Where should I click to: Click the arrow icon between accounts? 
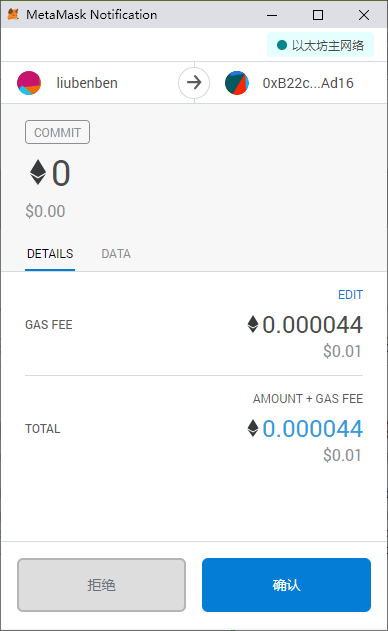194,83
